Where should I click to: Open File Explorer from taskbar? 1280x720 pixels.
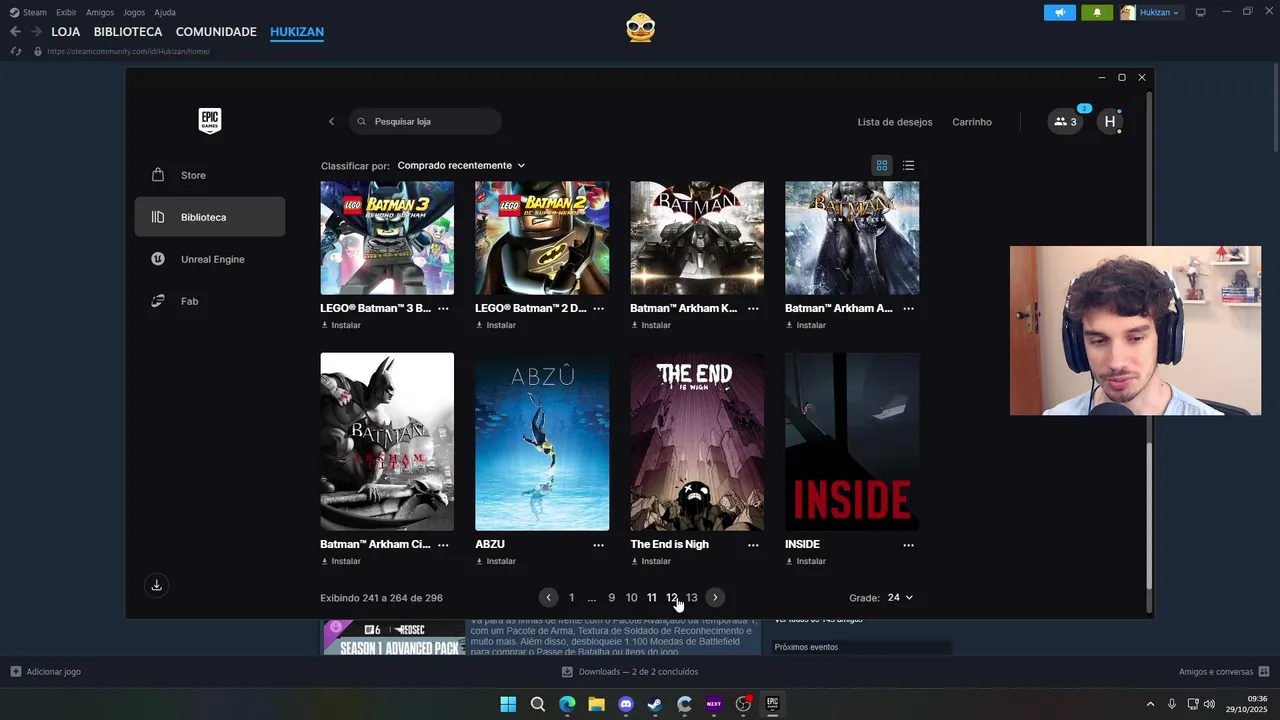click(x=596, y=704)
